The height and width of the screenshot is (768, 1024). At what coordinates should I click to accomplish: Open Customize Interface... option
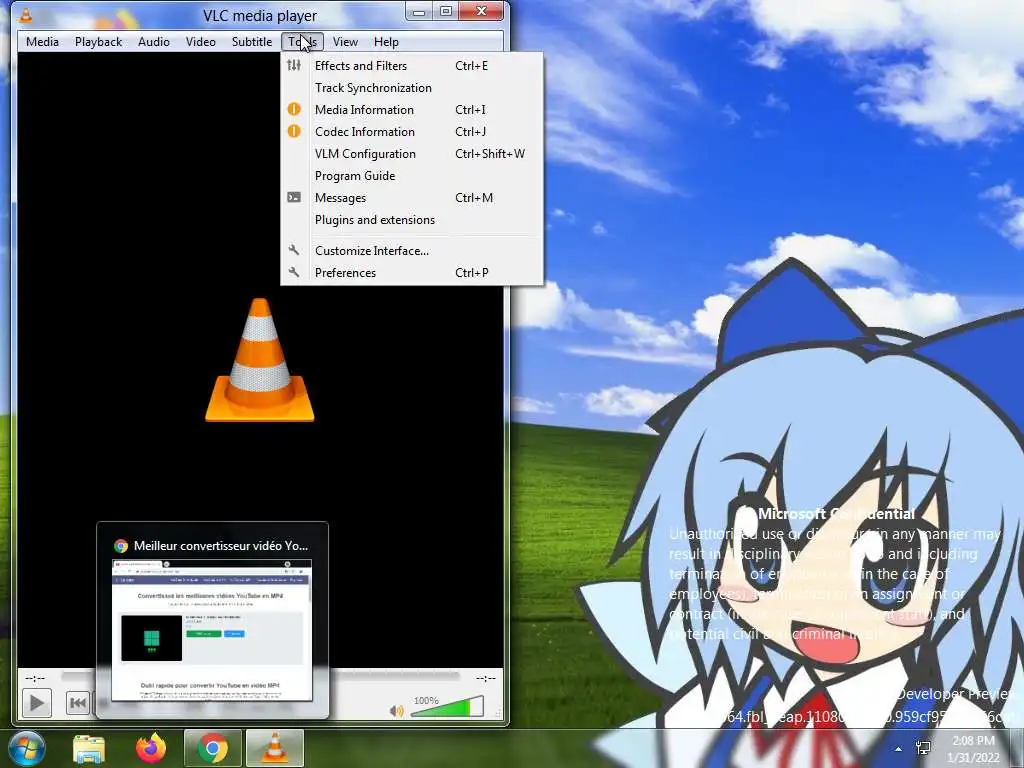tap(411, 250)
